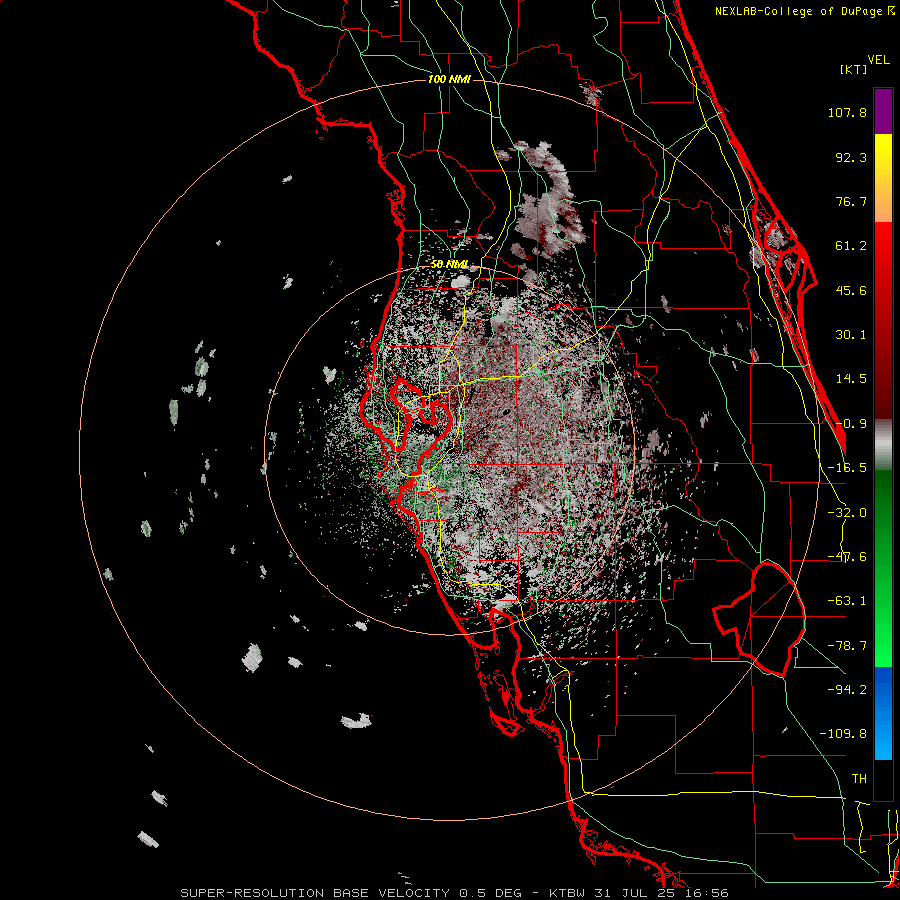Click the 100 NMI range ring label
This screenshot has width=900, height=900.
click(x=449, y=79)
